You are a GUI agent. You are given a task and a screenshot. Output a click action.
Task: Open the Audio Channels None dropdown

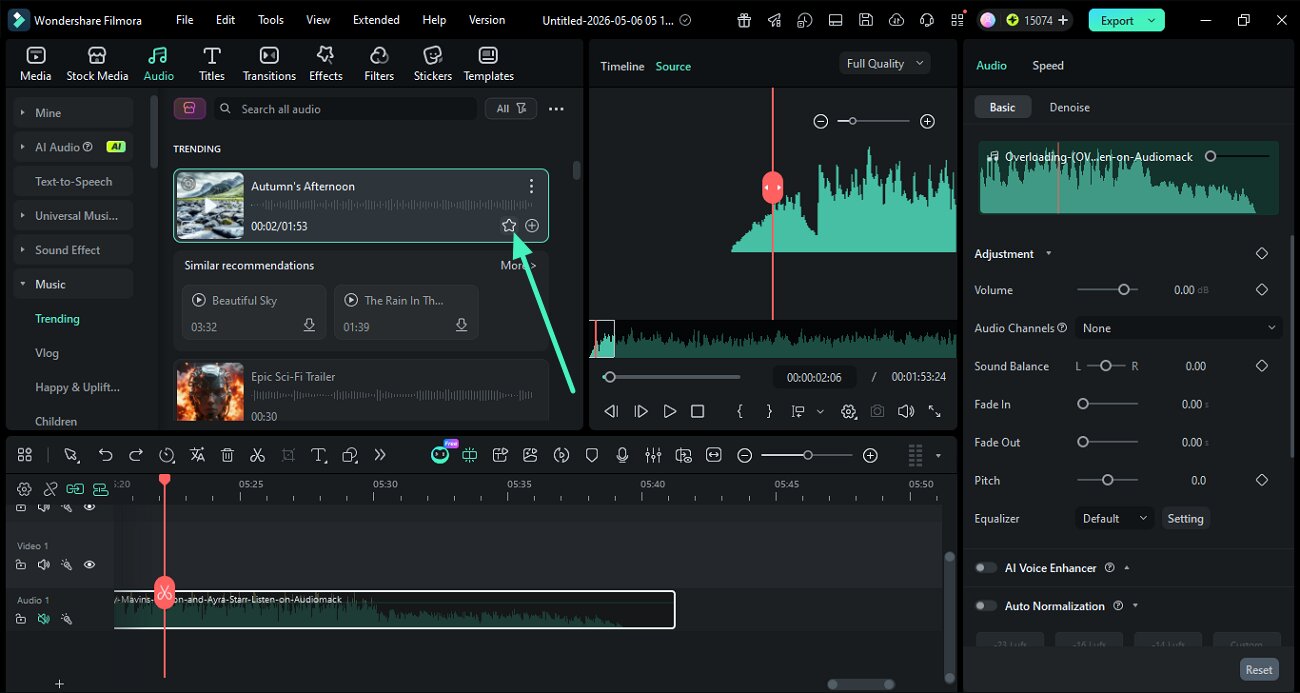pos(1179,328)
